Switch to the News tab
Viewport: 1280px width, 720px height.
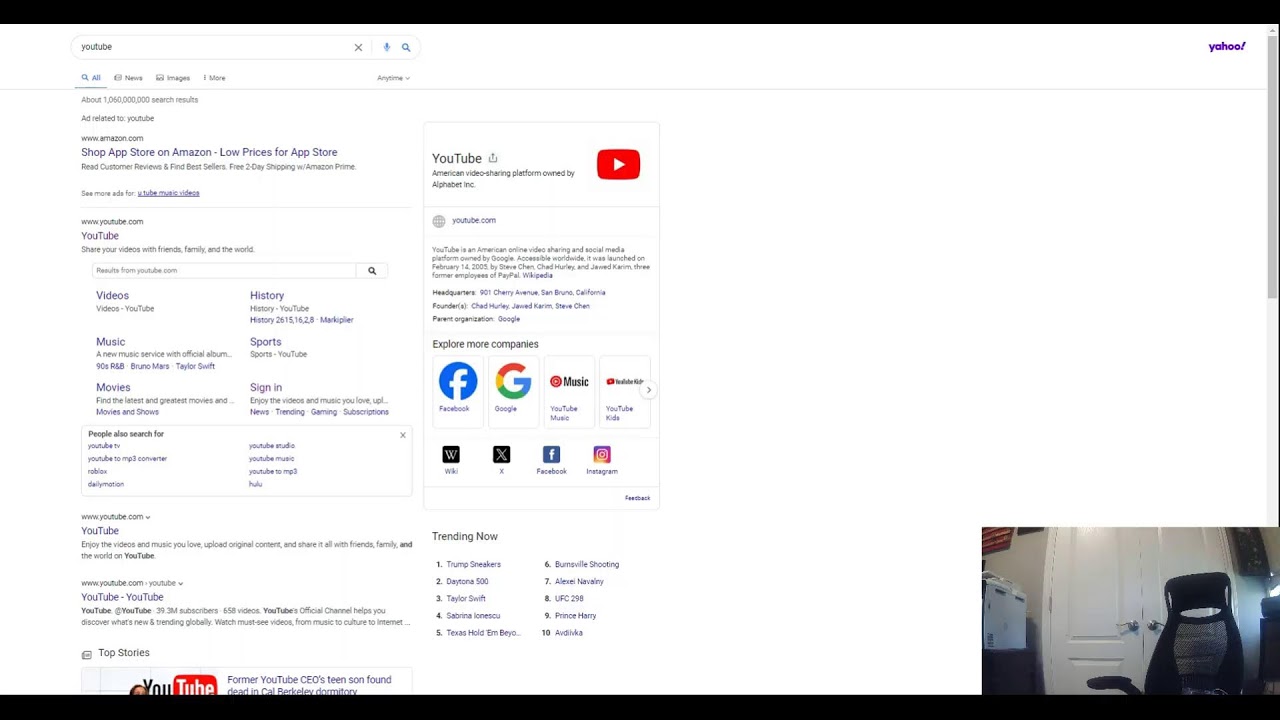click(128, 78)
